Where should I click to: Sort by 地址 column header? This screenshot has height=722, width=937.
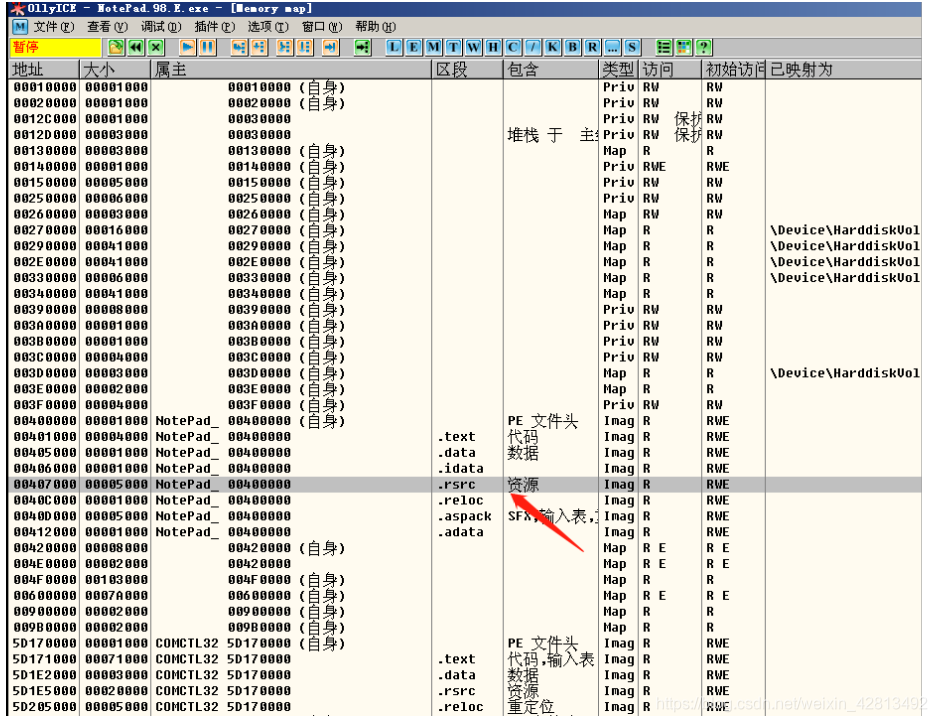44,69
